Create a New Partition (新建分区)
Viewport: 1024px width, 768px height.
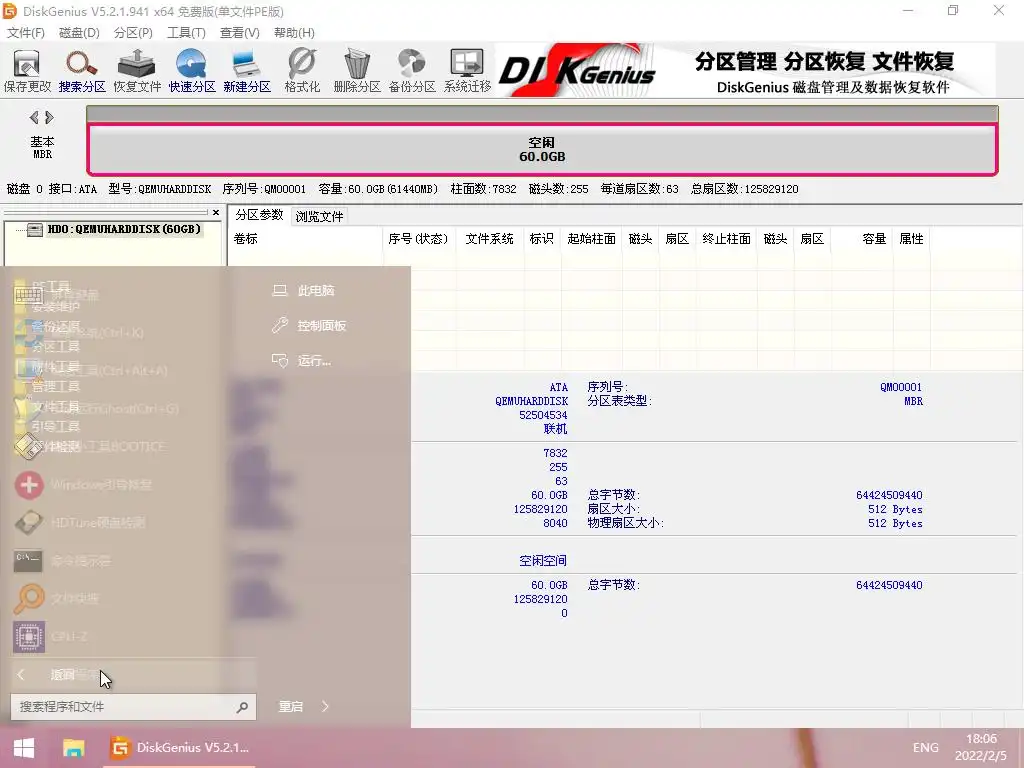point(247,71)
